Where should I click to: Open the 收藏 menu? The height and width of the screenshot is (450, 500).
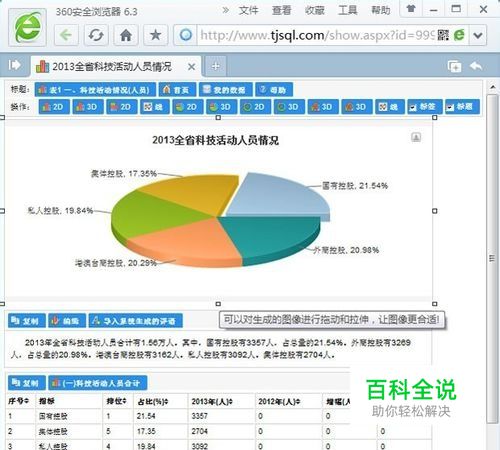[314, 10]
